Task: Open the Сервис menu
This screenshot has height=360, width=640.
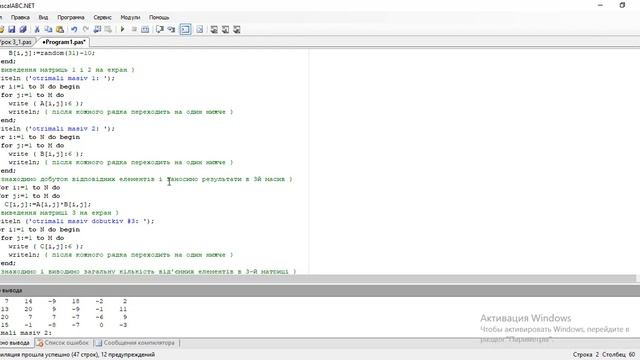Action: [102, 17]
